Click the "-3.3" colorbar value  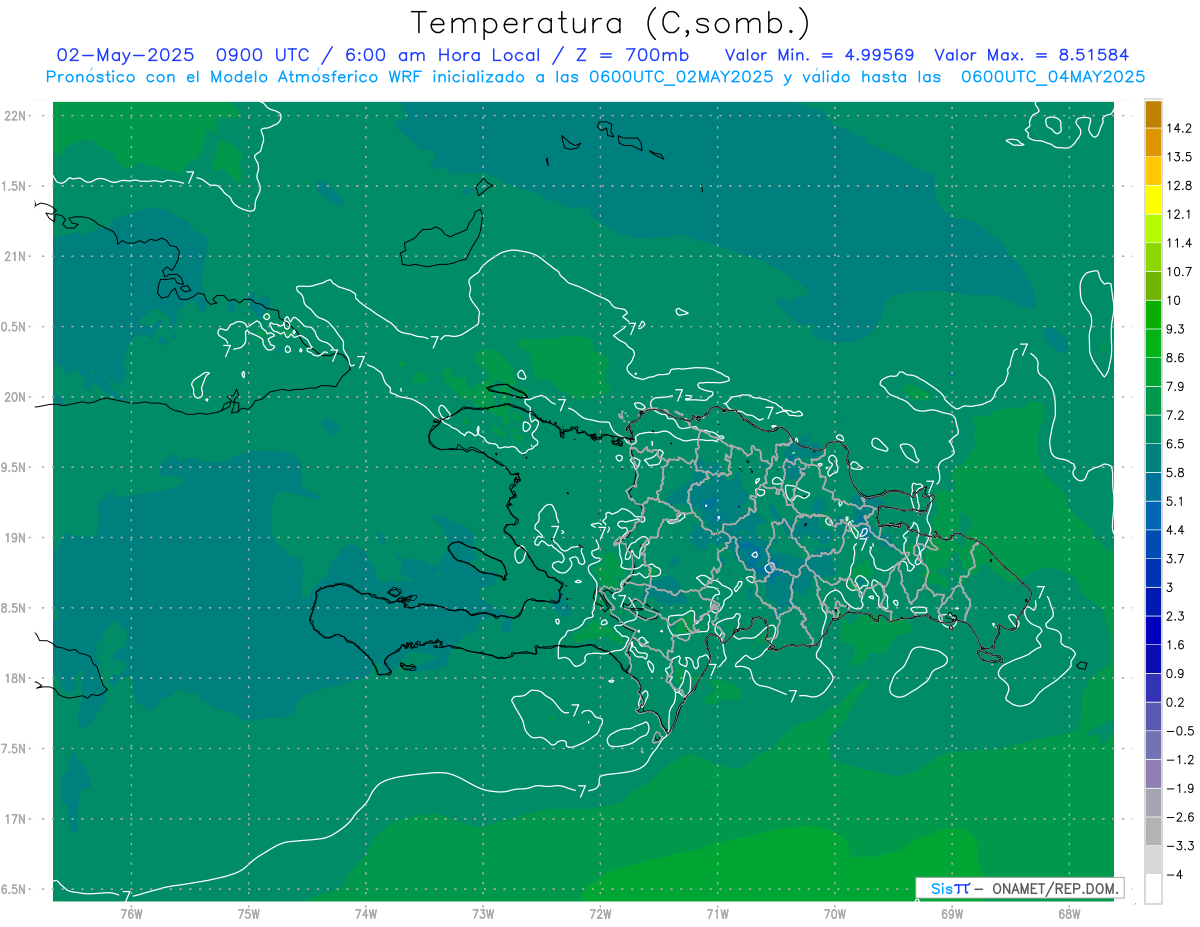[x=1179, y=847]
